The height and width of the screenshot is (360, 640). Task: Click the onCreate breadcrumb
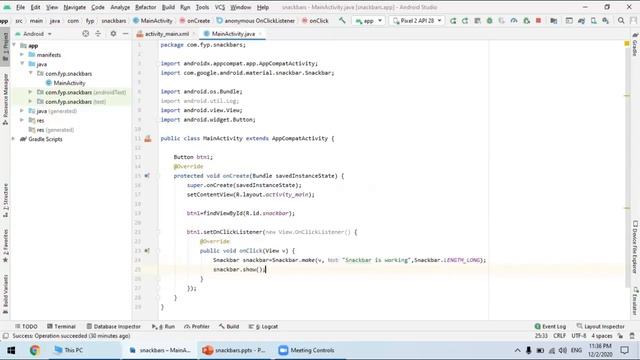coord(195,20)
